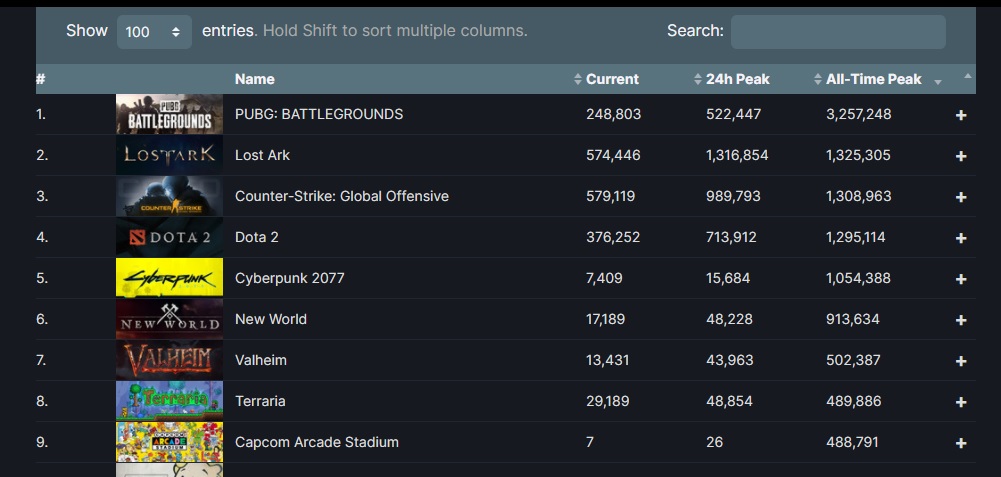This screenshot has width=1001, height=477.
Task: Click the PUBG Battlegrounds game thumbnail
Action: coord(169,114)
